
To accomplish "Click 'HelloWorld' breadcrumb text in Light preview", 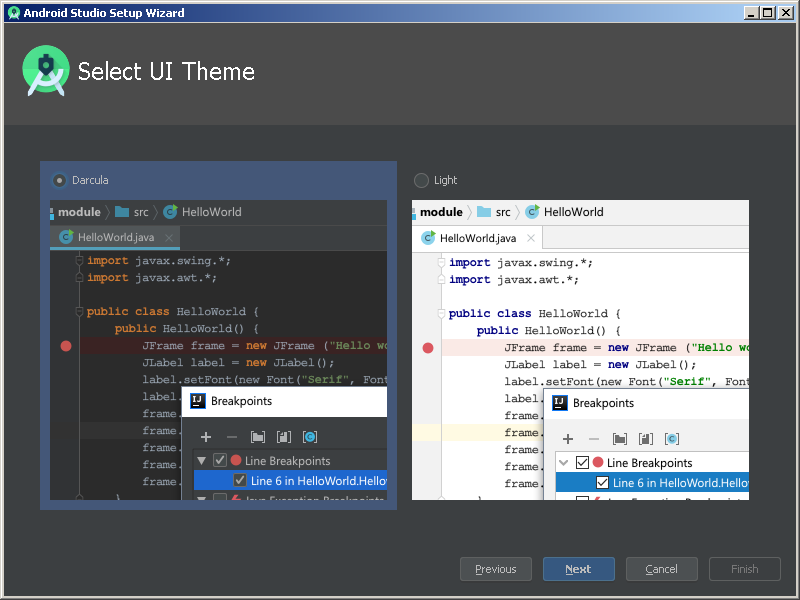I will pyautogui.click(x=573, y=212).
